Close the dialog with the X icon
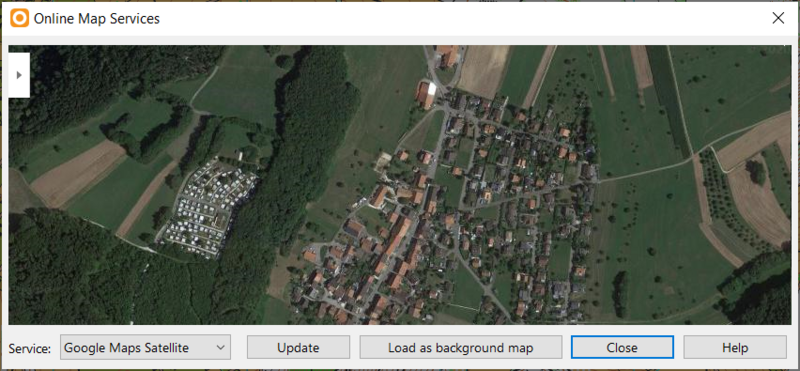This screenshot has width=800, height=371. 778,18
